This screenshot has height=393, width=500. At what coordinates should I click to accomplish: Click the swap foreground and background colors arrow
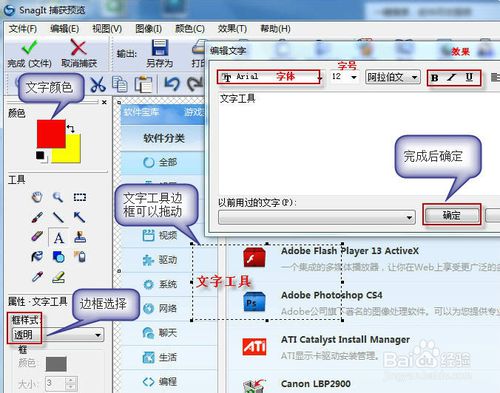point(71,128)
